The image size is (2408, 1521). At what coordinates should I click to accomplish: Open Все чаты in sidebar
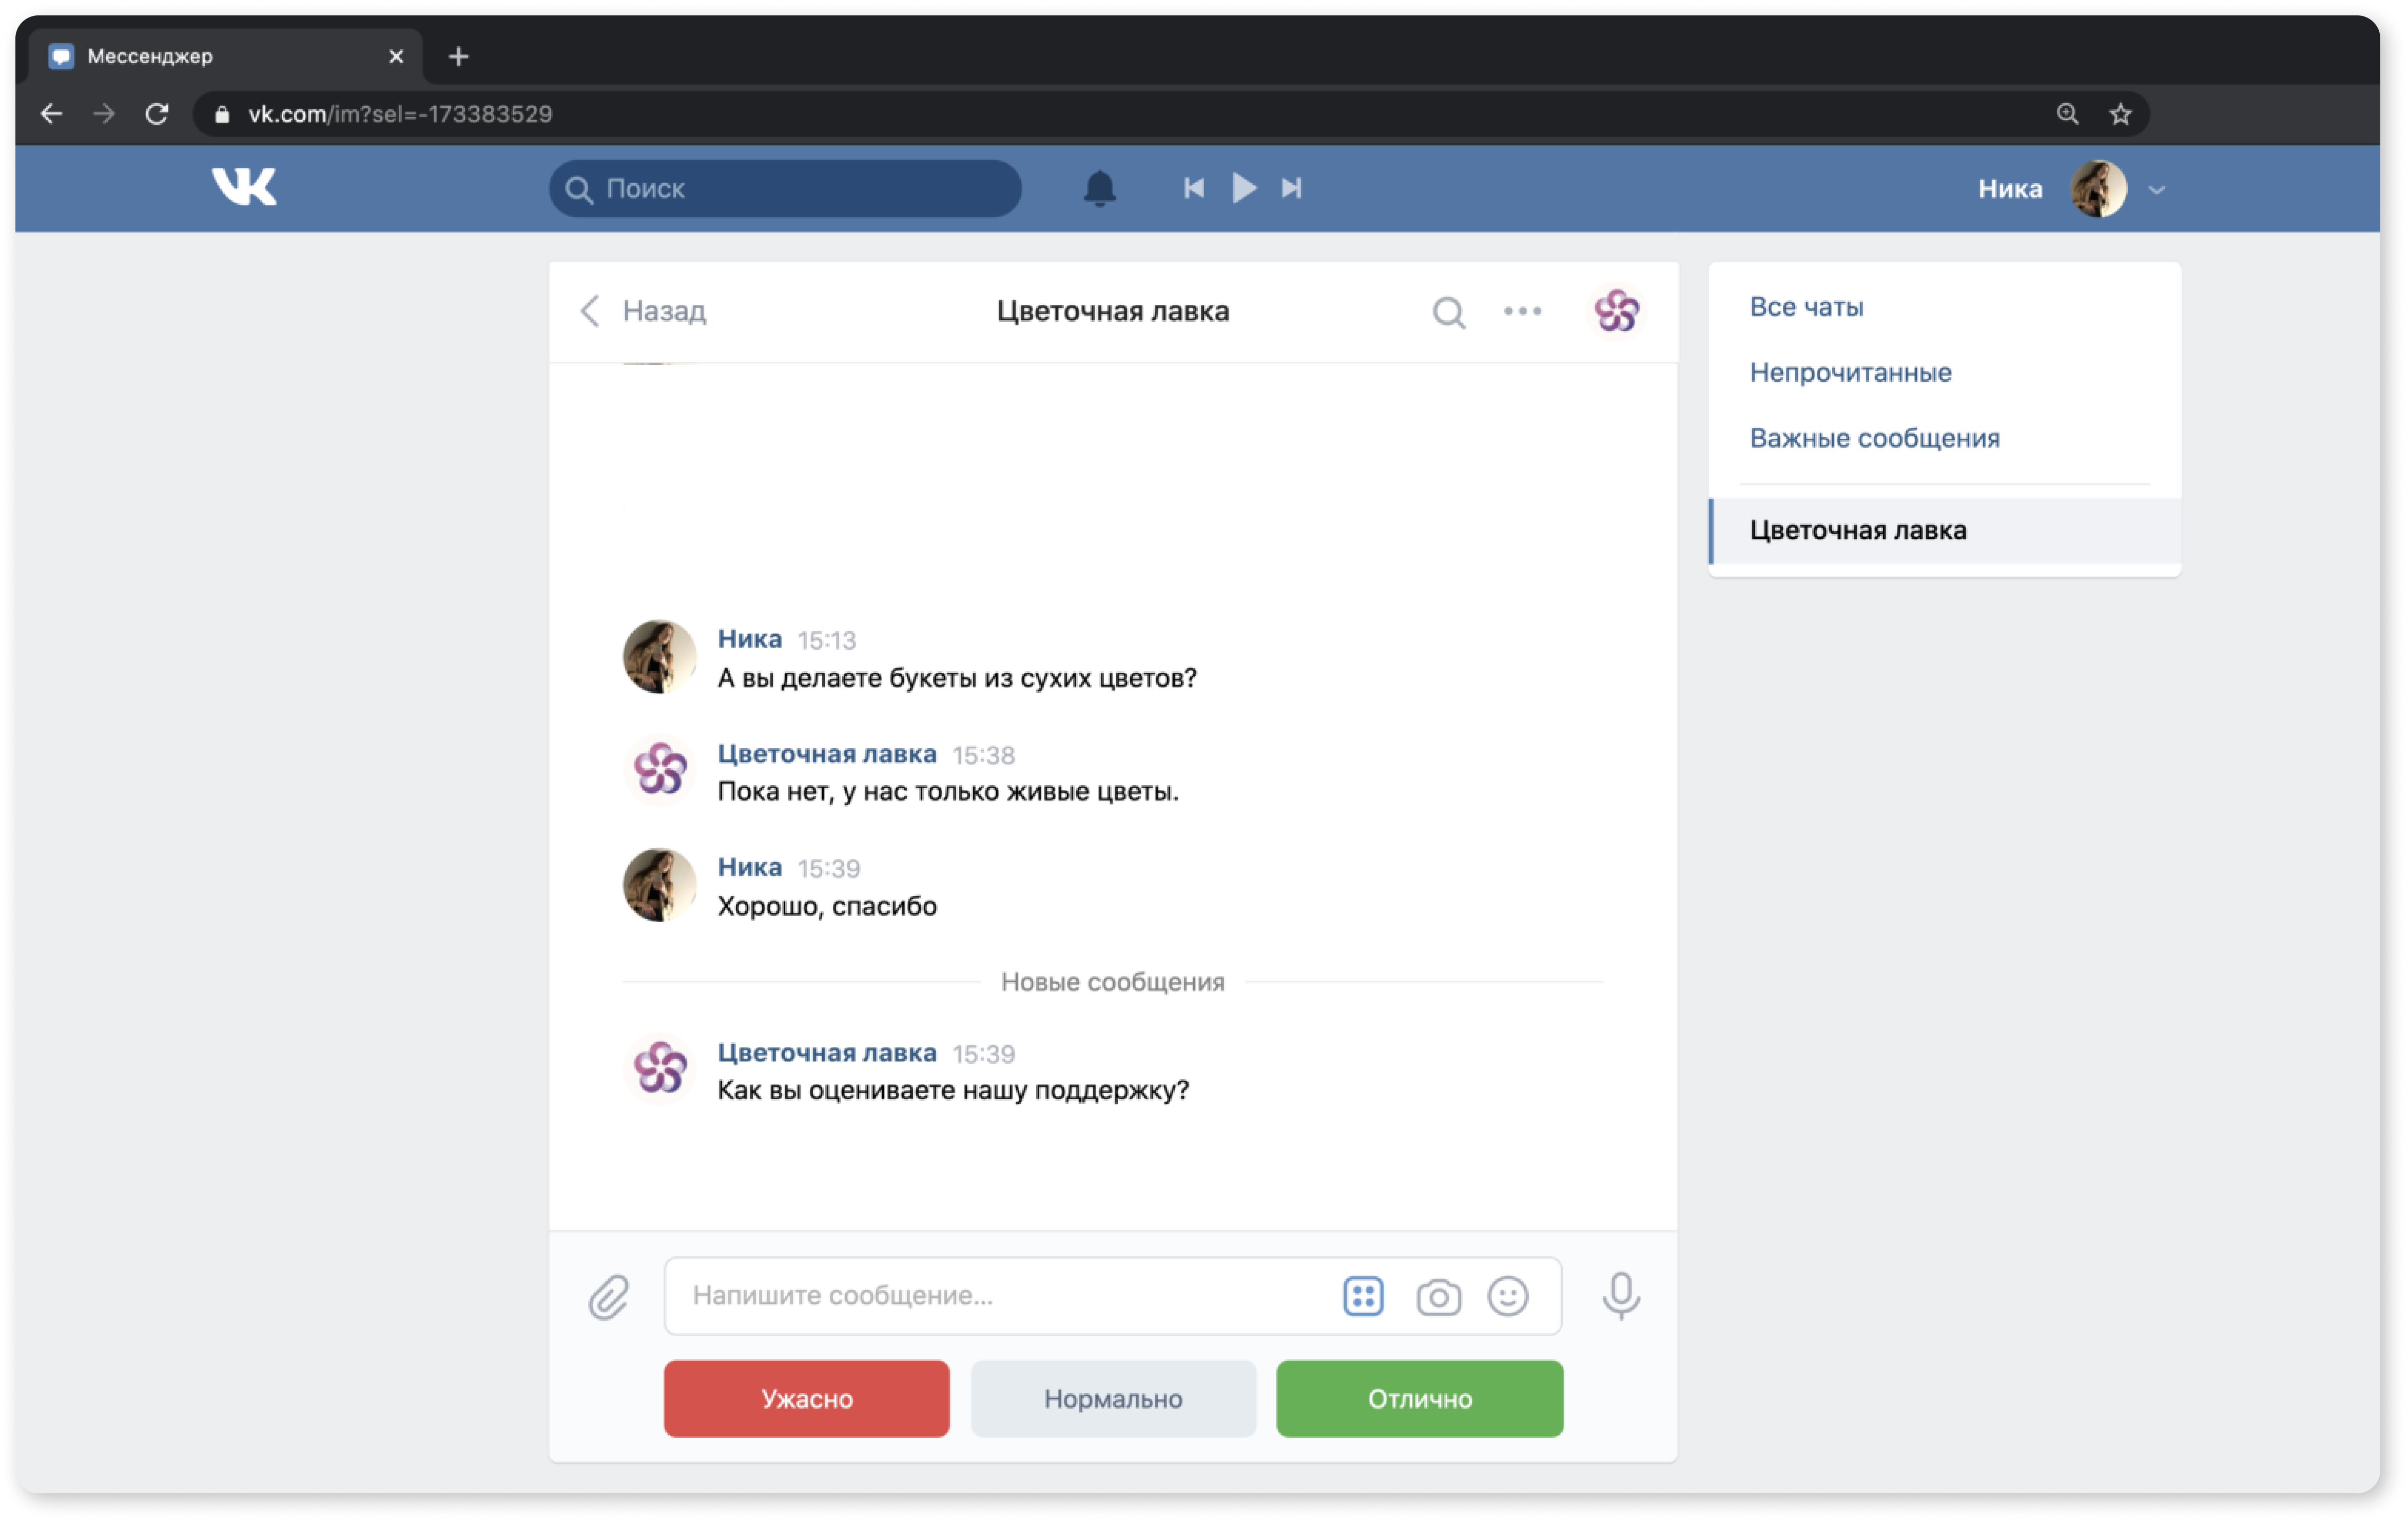(x=1806, y=307)
